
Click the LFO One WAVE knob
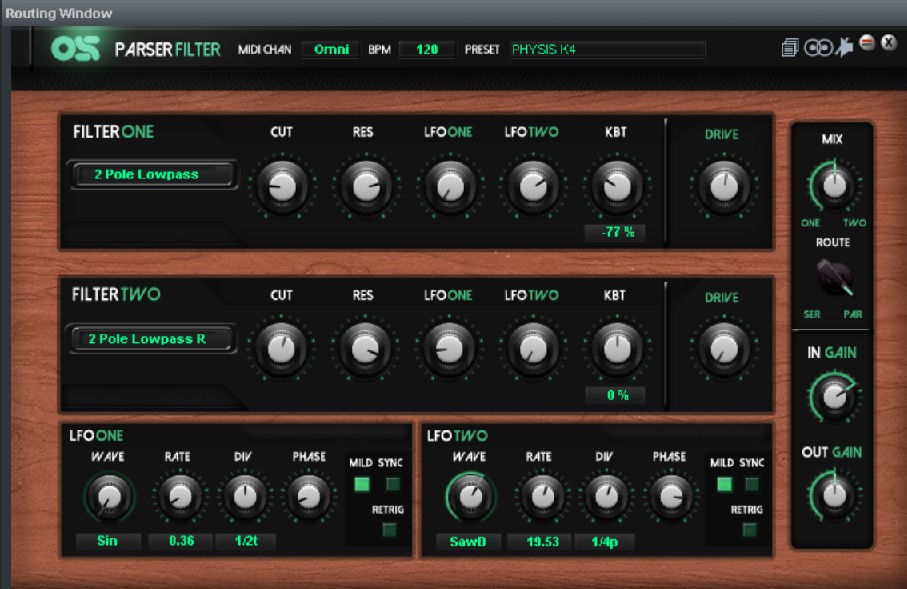click(x=110, y=495)
